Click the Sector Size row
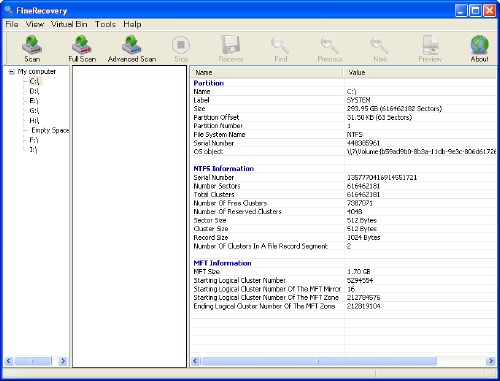This screenshot has width=500, height=381. click(x=343, y=220)
